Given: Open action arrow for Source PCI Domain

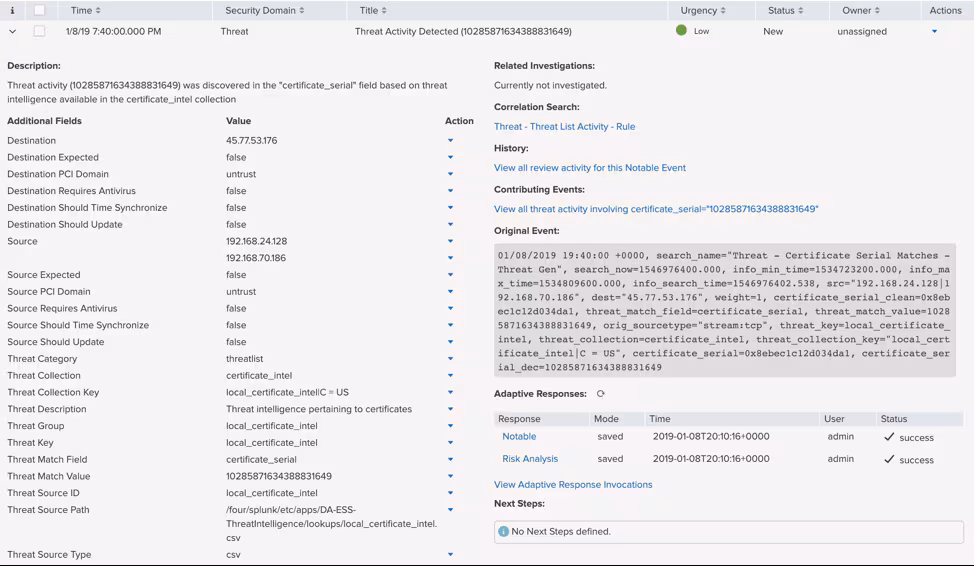Looking at the screenshot, I should pyautogui.click(x=450, y=292).
